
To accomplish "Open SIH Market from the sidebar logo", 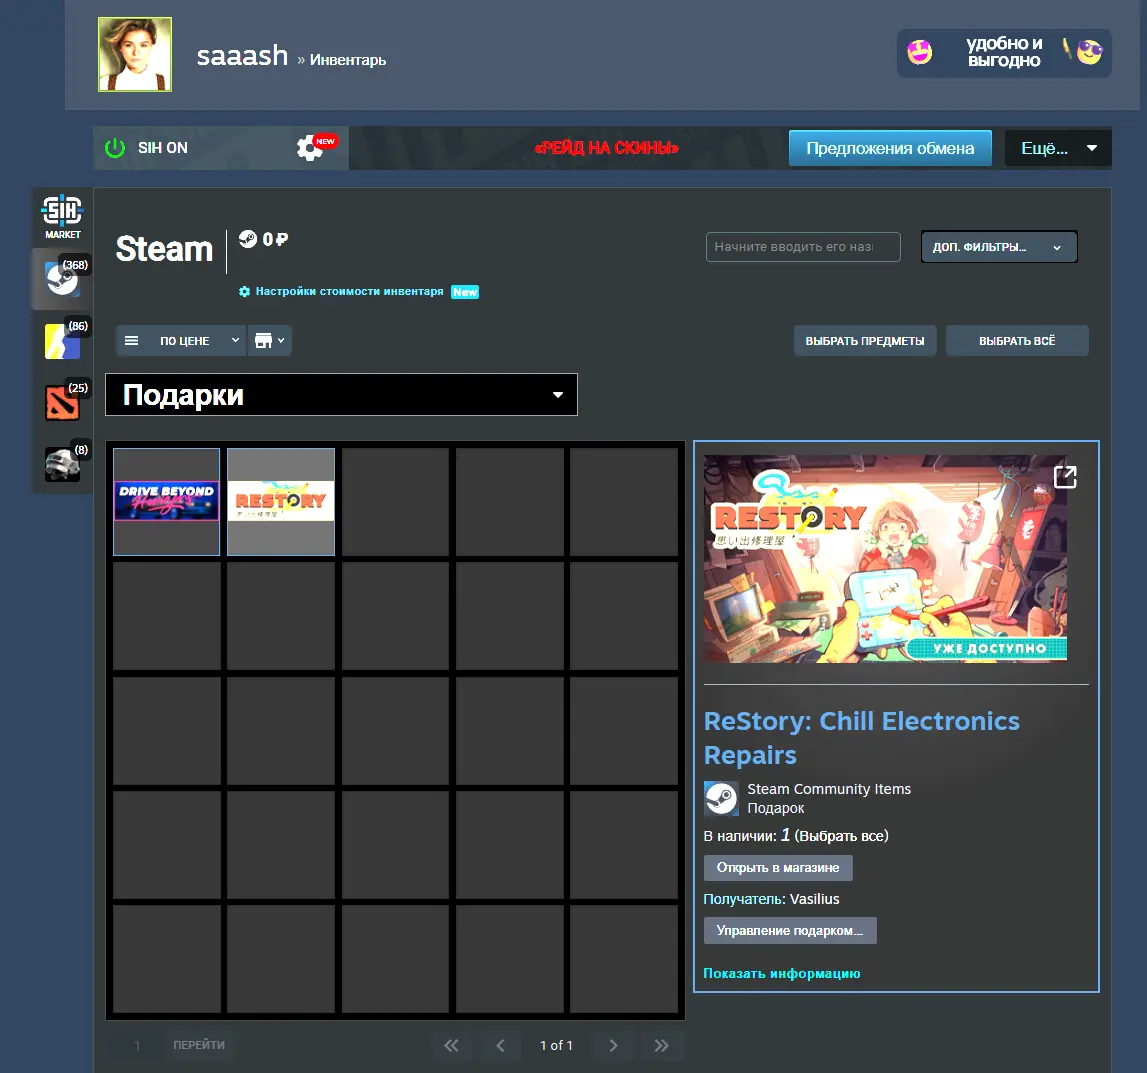I will tap(62, 217).
